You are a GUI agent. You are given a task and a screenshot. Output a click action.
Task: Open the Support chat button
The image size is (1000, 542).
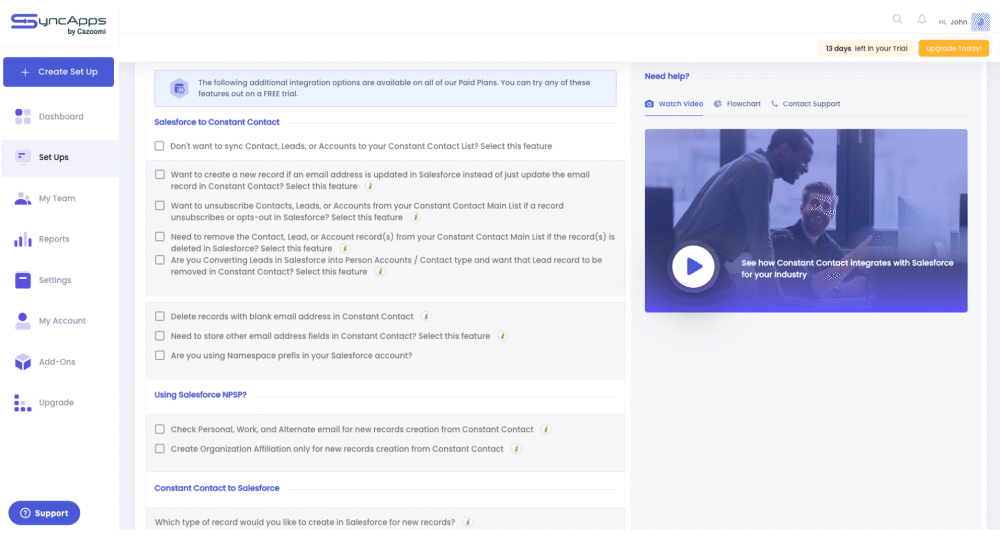point(44,513)
